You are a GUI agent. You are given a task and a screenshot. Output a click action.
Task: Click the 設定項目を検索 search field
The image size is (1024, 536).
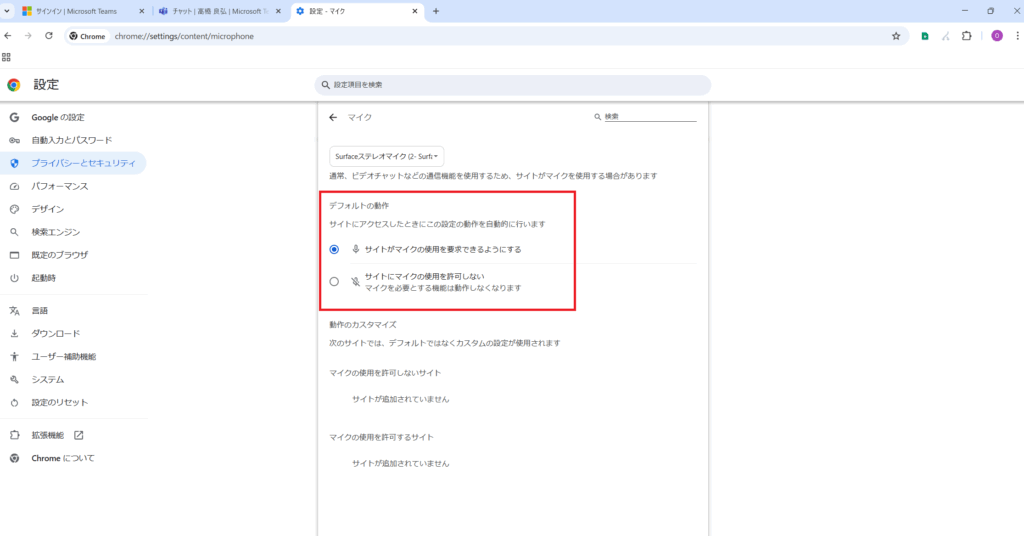pos(512,85)
